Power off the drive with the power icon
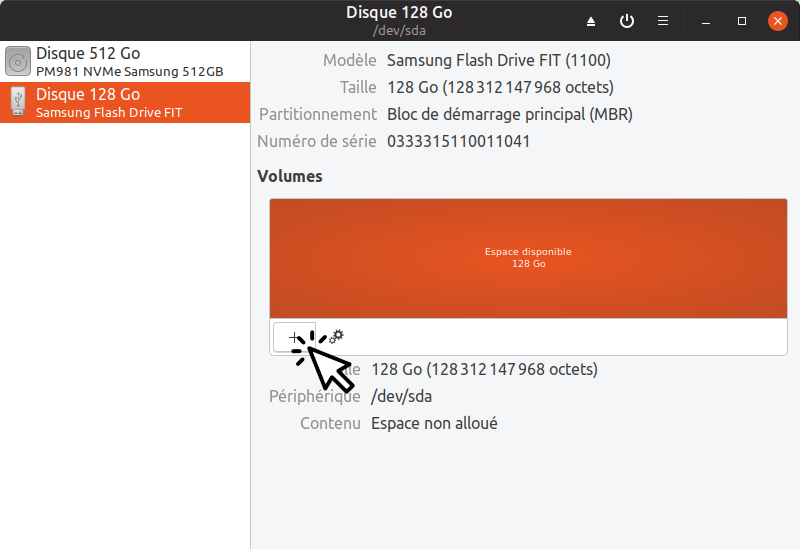Image resolution: width=800 pixels, height=549 pixels. tap(627, 21)
